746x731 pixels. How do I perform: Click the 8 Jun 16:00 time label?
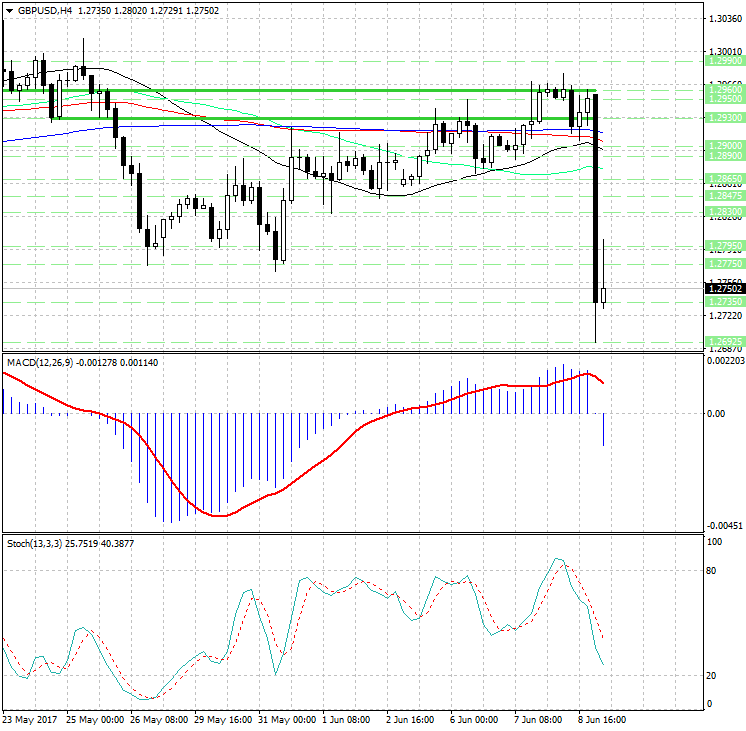(x=602, y=720)
